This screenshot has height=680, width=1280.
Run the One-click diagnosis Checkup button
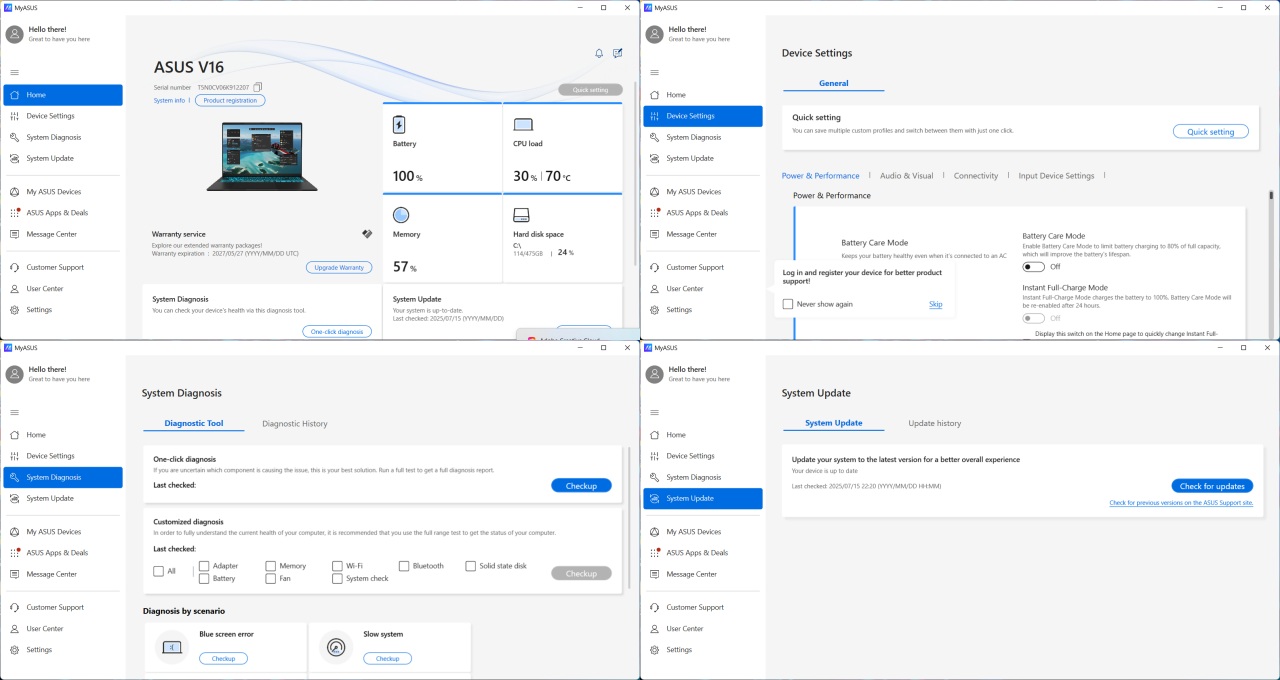tap(581, 486)
